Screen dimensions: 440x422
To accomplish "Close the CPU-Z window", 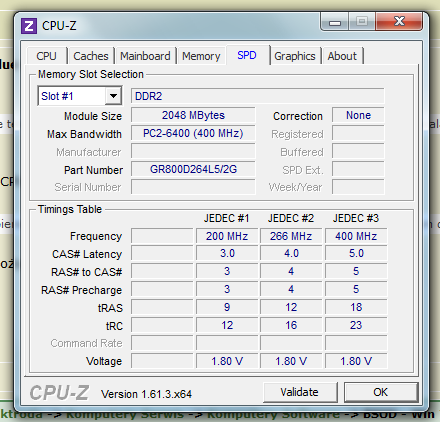I will (x=399, y=22).
